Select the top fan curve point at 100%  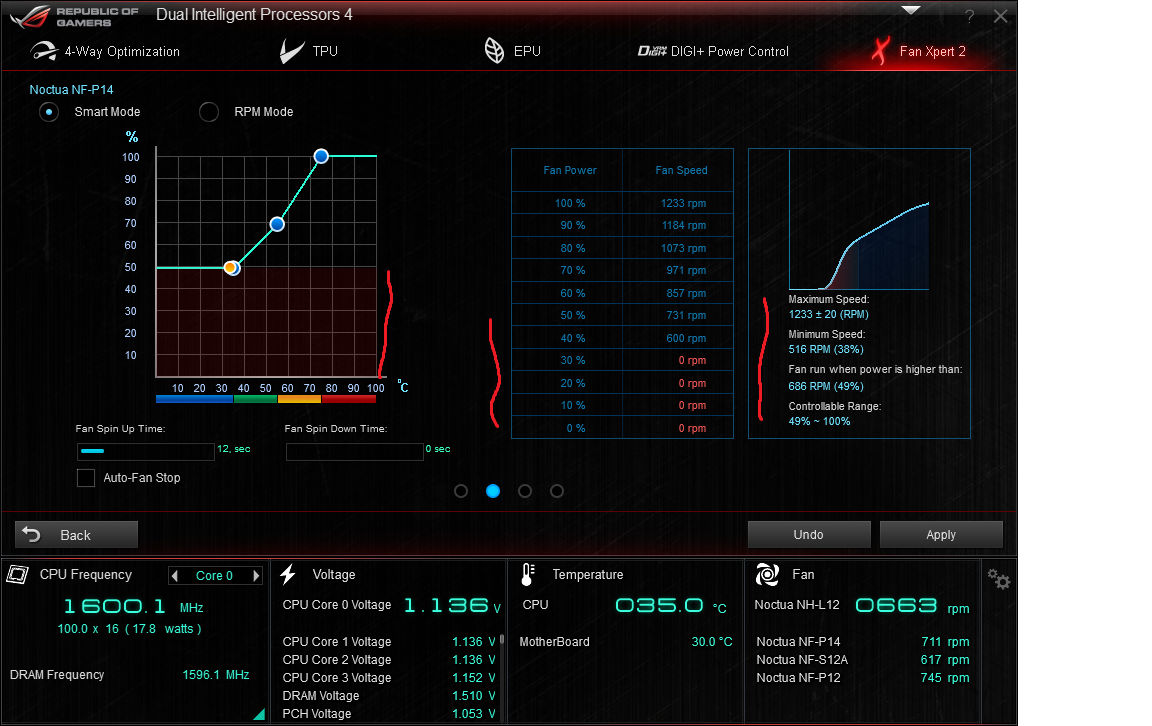pos(321,156)
